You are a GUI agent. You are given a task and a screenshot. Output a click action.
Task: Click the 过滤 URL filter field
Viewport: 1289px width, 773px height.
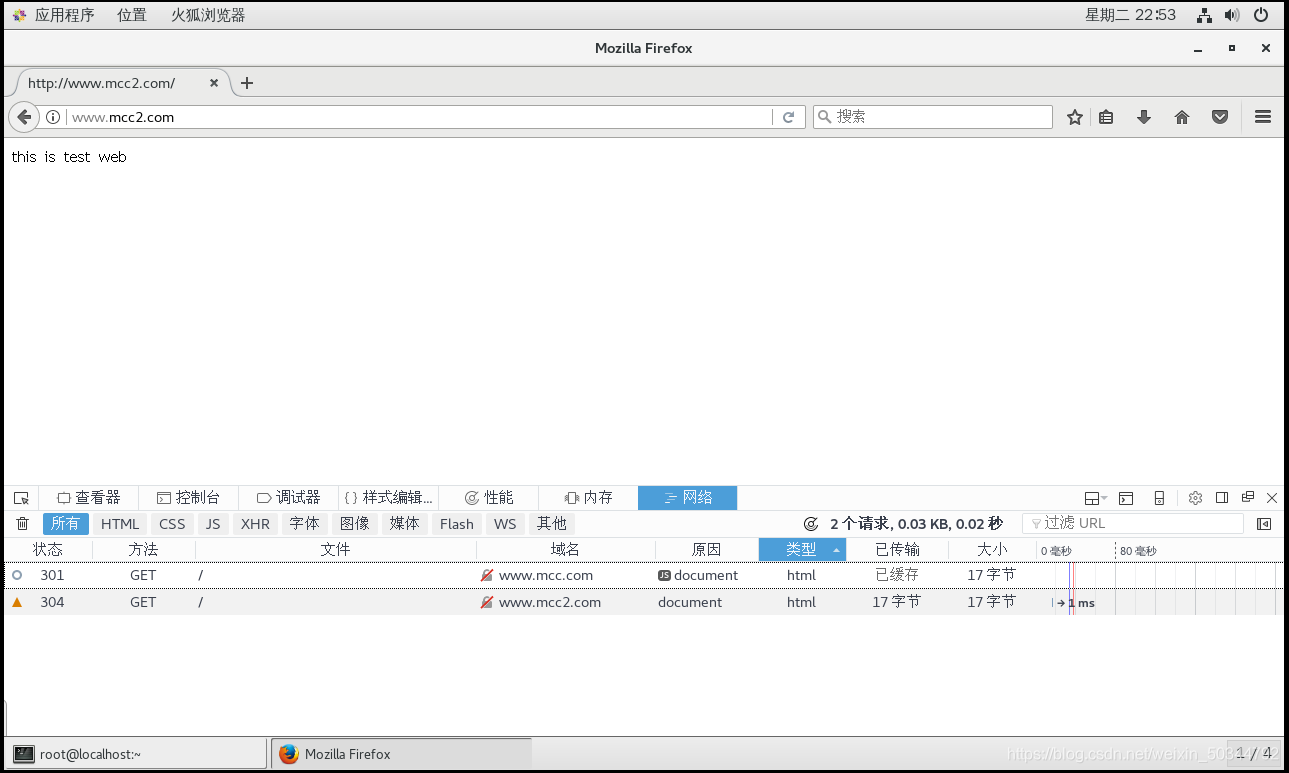coord(1133,524)
